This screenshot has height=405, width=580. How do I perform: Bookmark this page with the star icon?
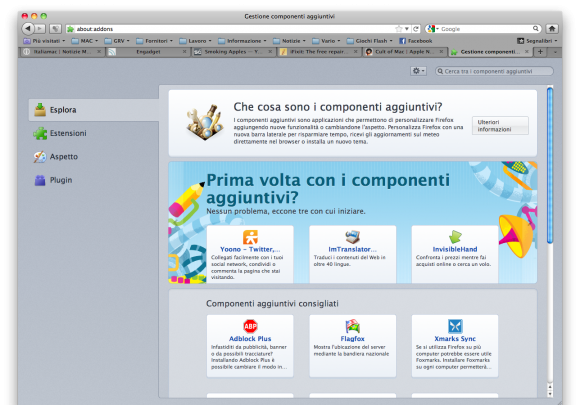(x=398, y=29)
